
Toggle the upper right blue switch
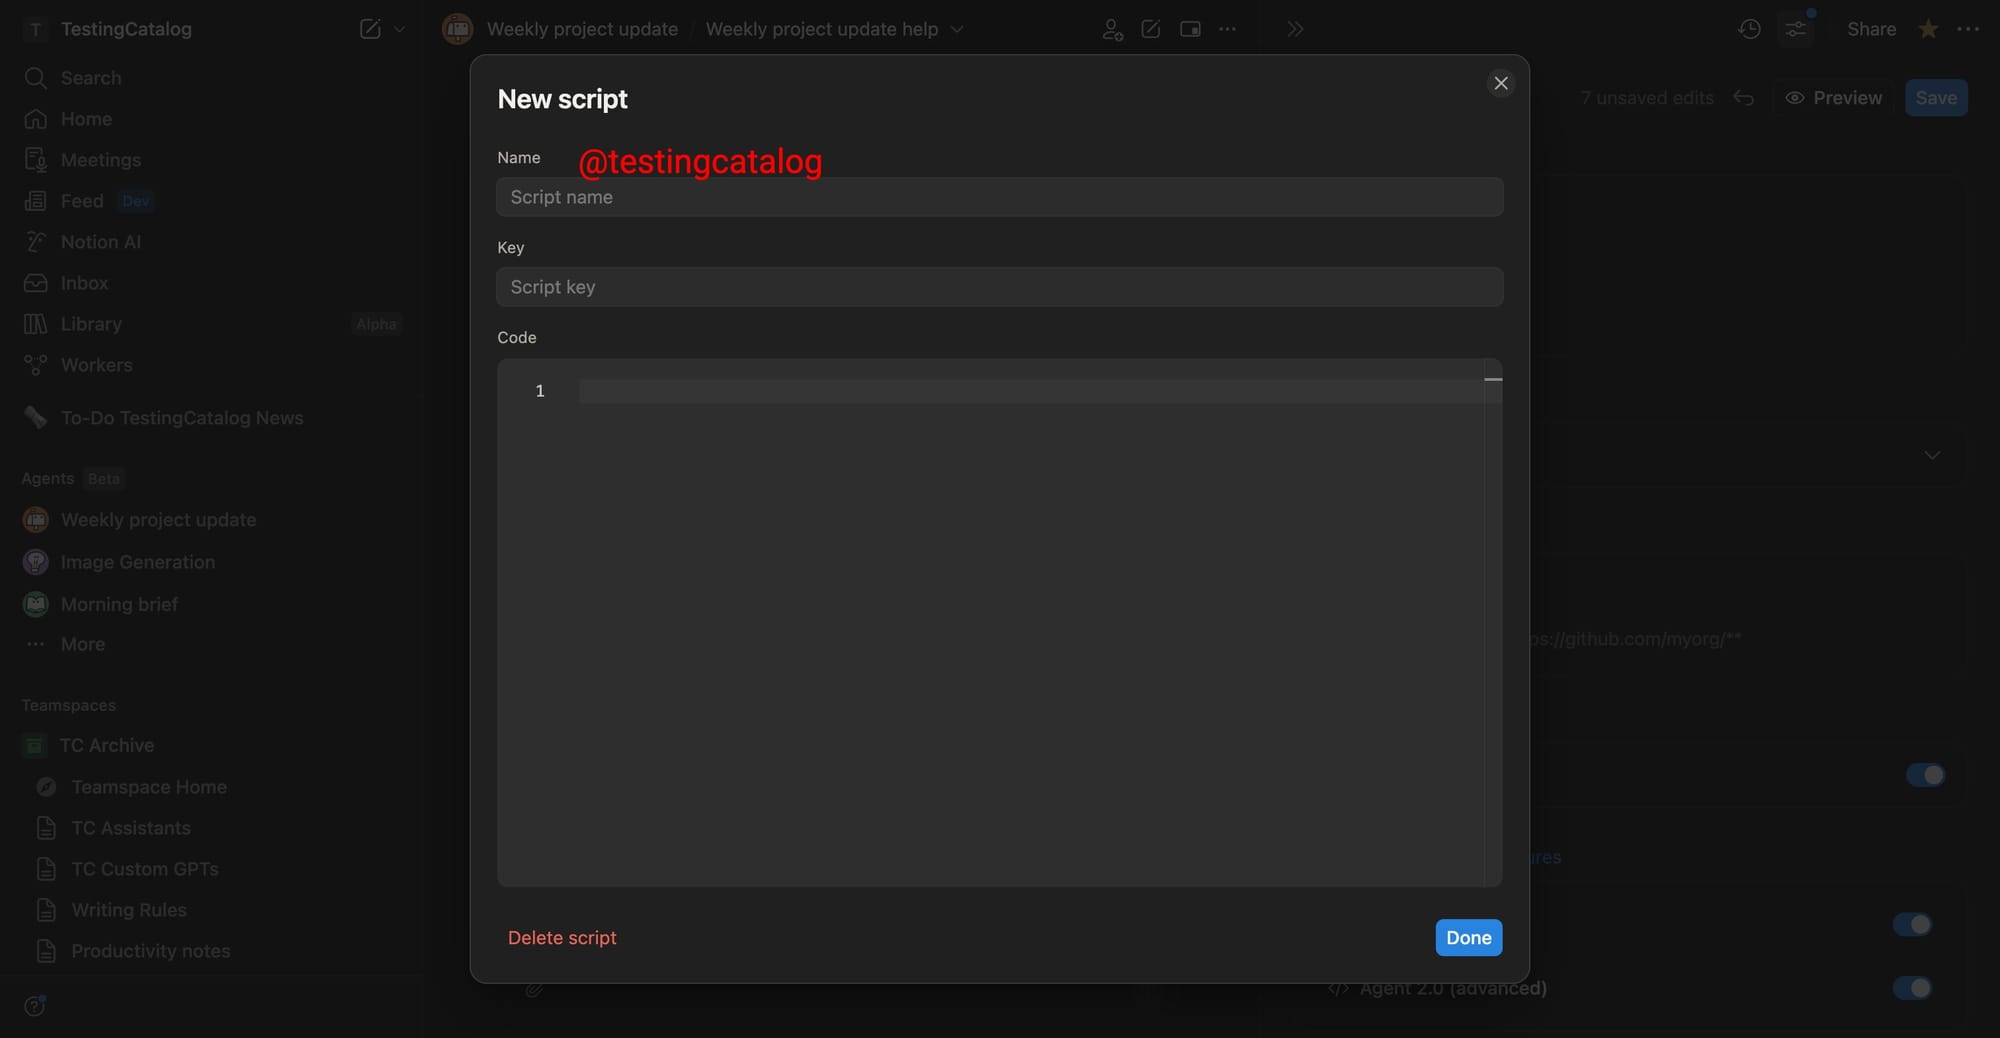click(x=1925, y=775)
